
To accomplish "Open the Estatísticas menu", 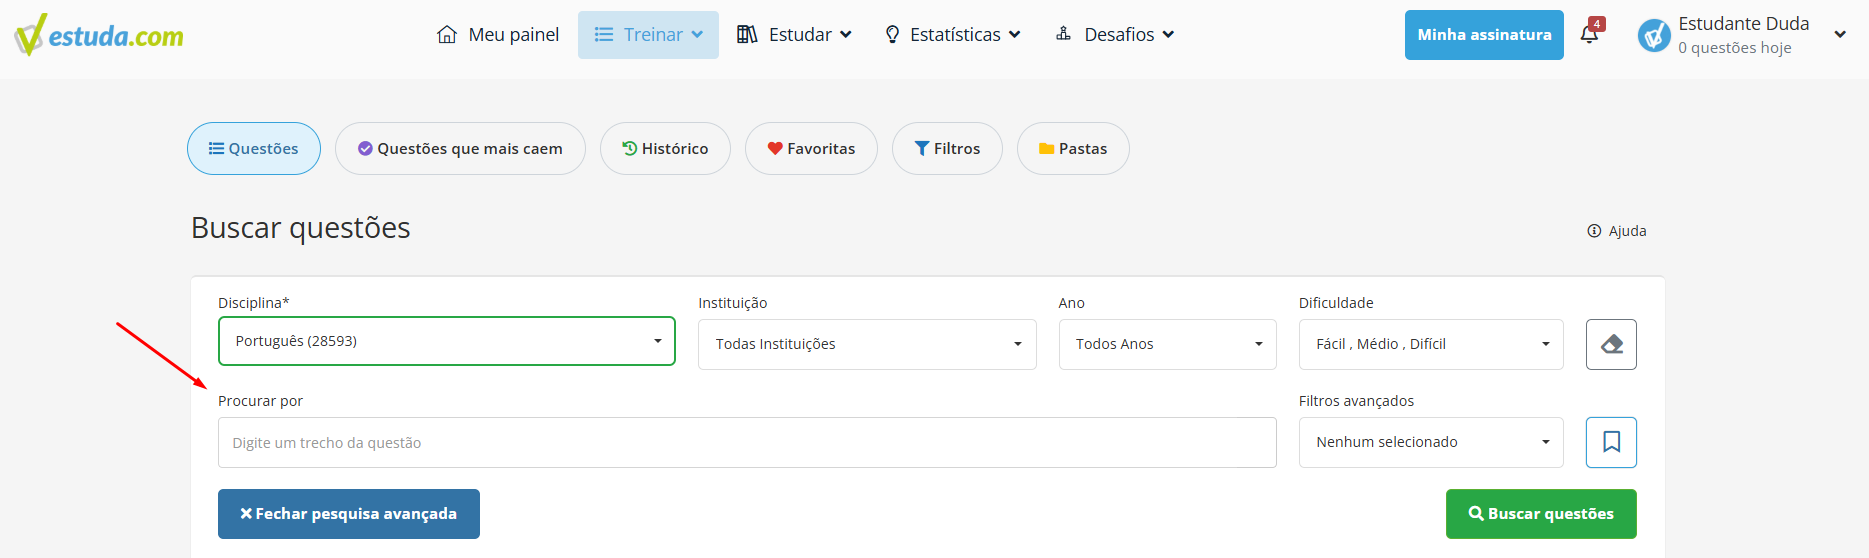I will (953, 35).
